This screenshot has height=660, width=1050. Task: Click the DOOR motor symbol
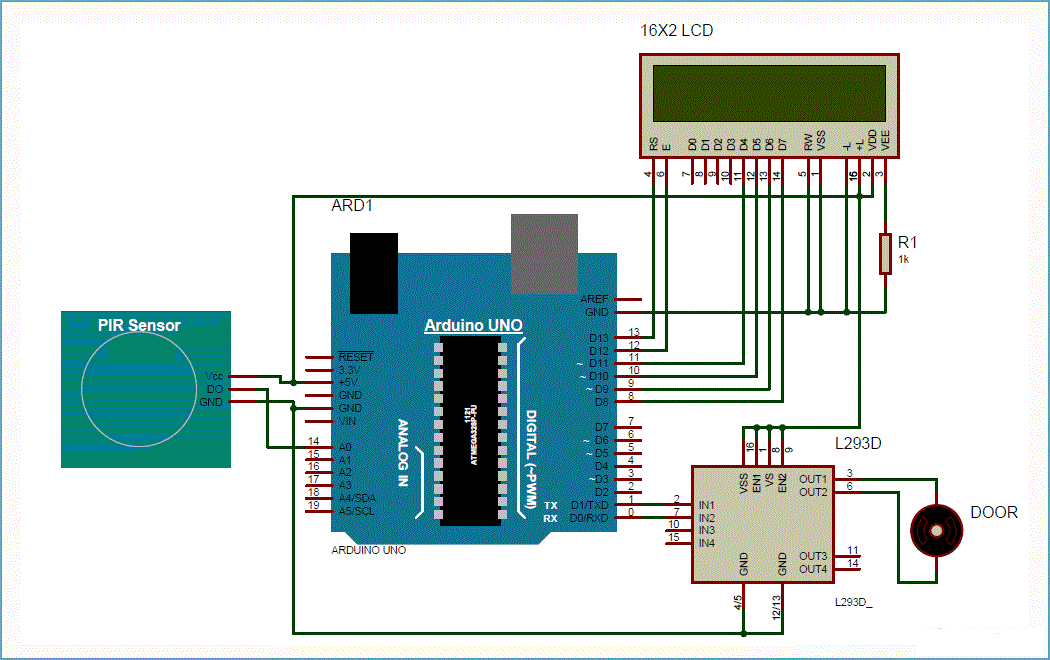point(936,530)
